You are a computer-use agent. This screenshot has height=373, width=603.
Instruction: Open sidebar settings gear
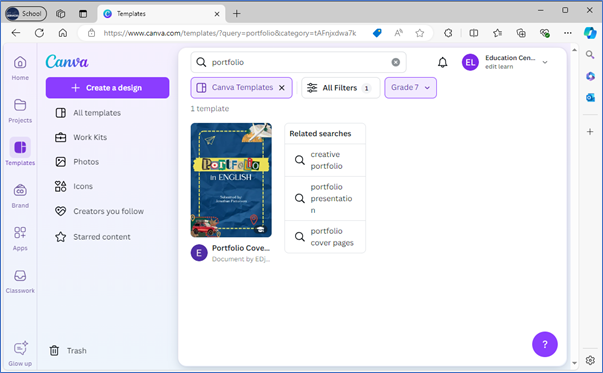[590, 360]
